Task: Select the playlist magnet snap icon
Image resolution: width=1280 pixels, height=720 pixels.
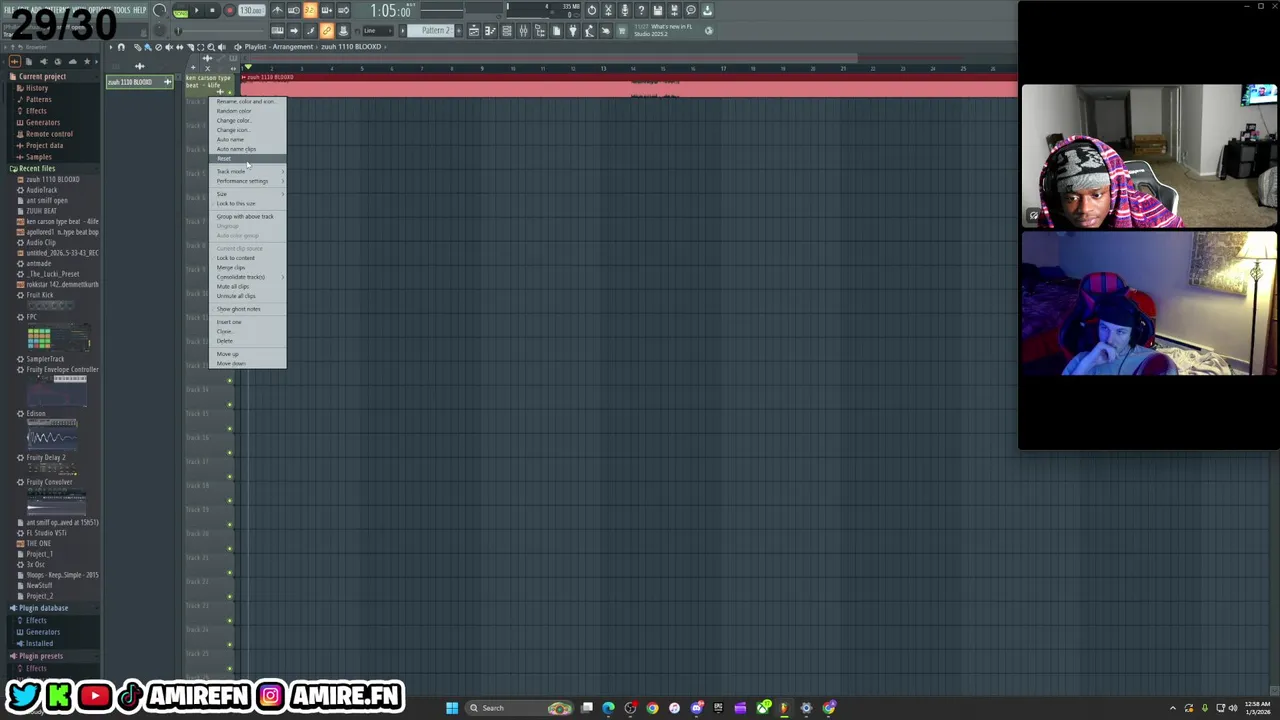Action: 122,47
